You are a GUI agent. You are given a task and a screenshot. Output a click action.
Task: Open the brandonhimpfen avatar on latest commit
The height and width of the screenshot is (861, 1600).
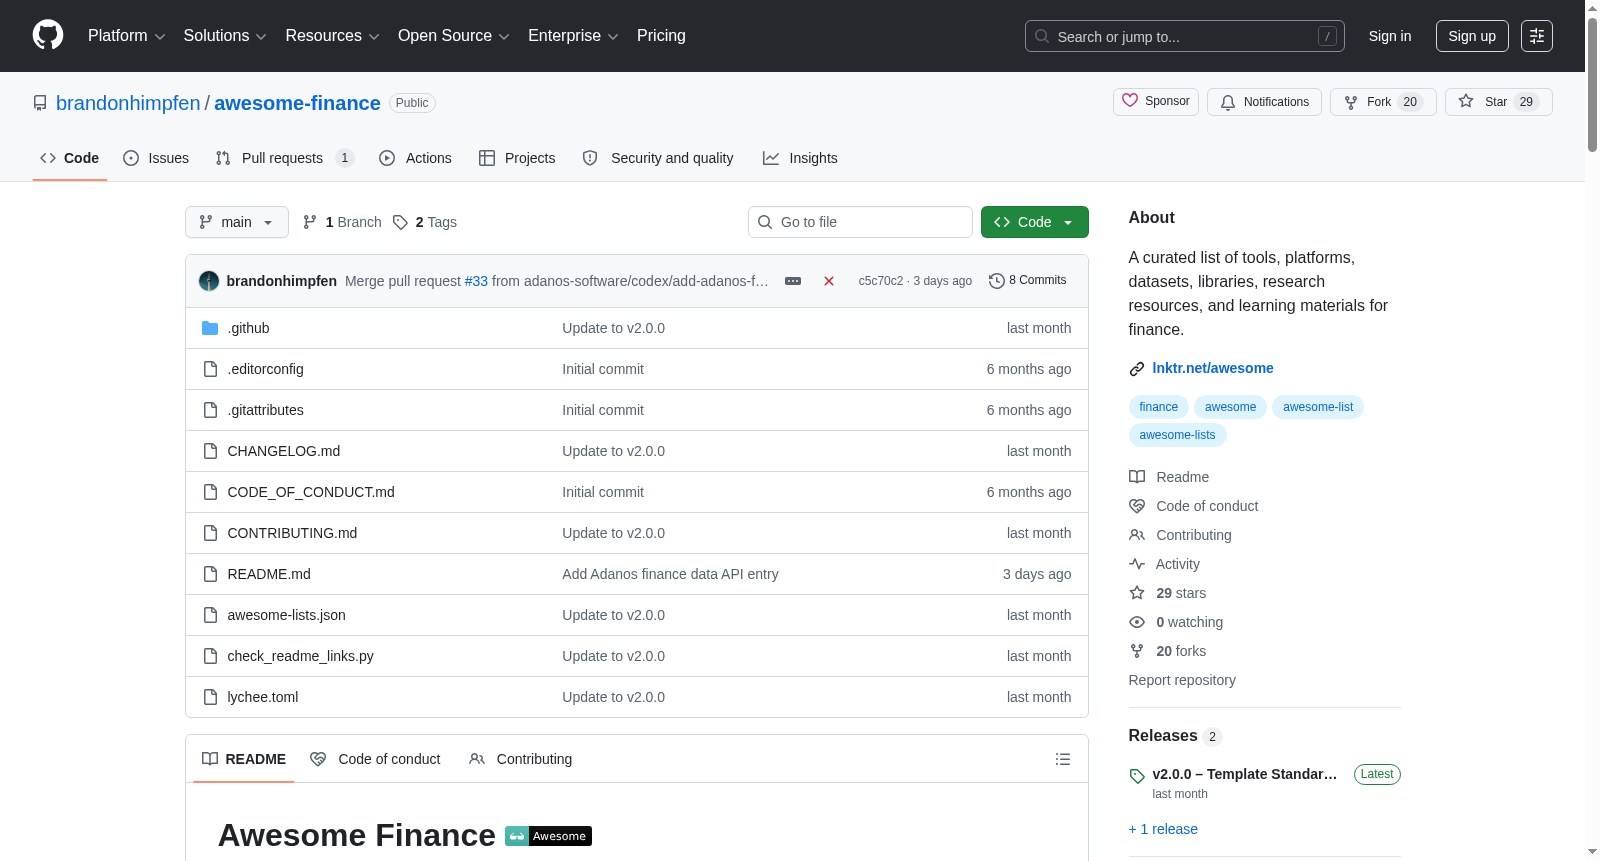[x=209, y=281]
